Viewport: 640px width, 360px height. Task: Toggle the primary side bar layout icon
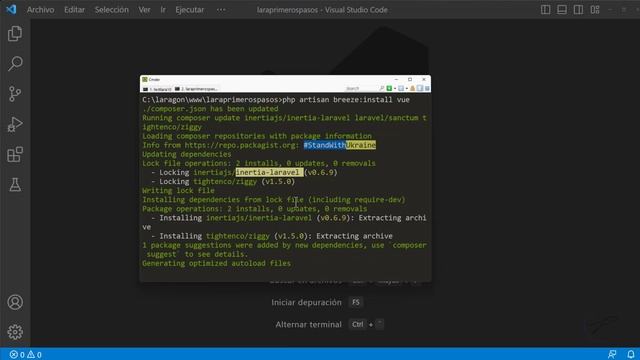coord(545,9)
